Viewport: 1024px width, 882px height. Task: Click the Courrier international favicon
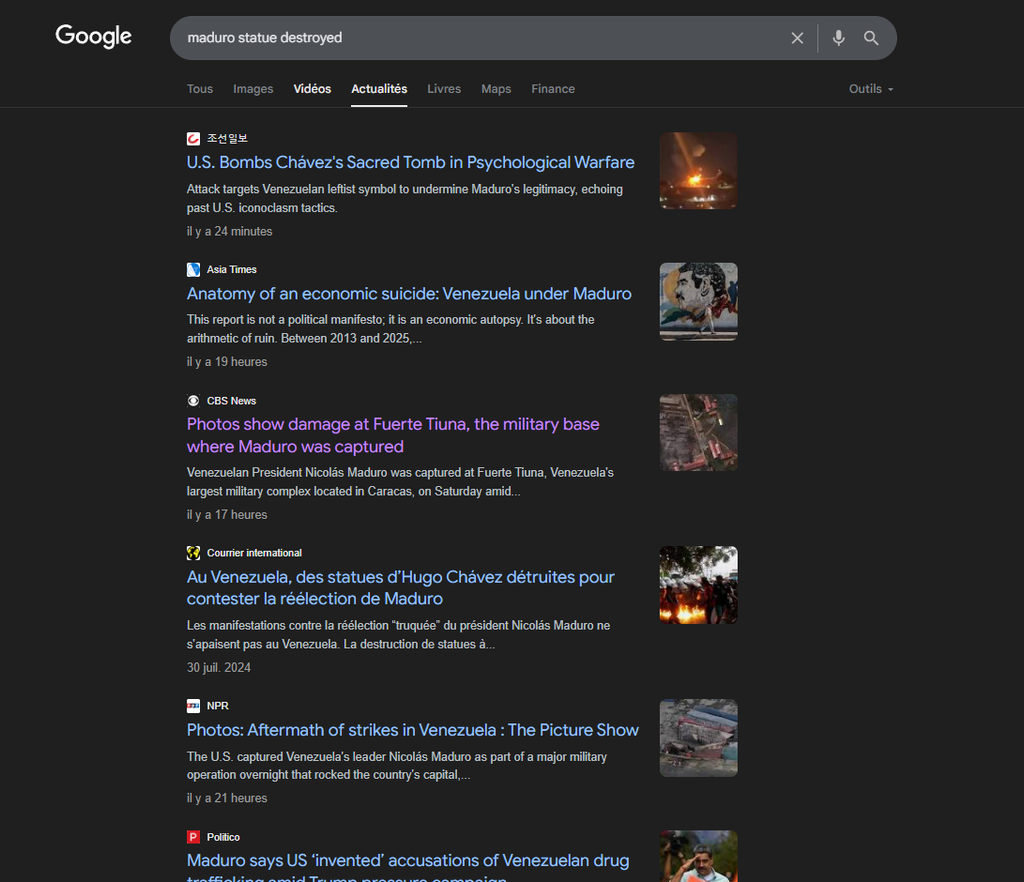pyautogui.click(x=194, y=553)
